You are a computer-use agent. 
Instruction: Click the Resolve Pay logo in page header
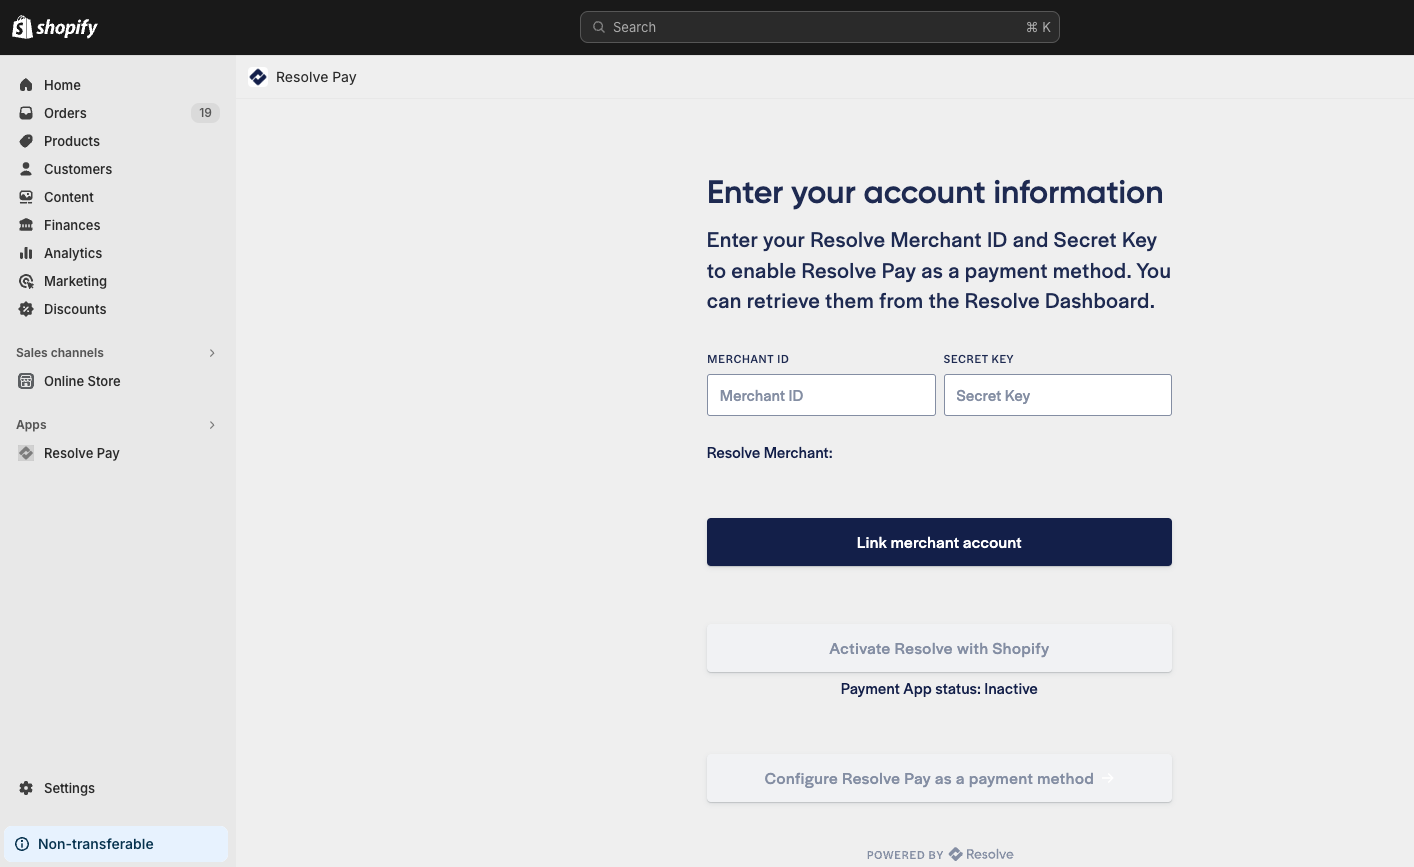point(258,77)
